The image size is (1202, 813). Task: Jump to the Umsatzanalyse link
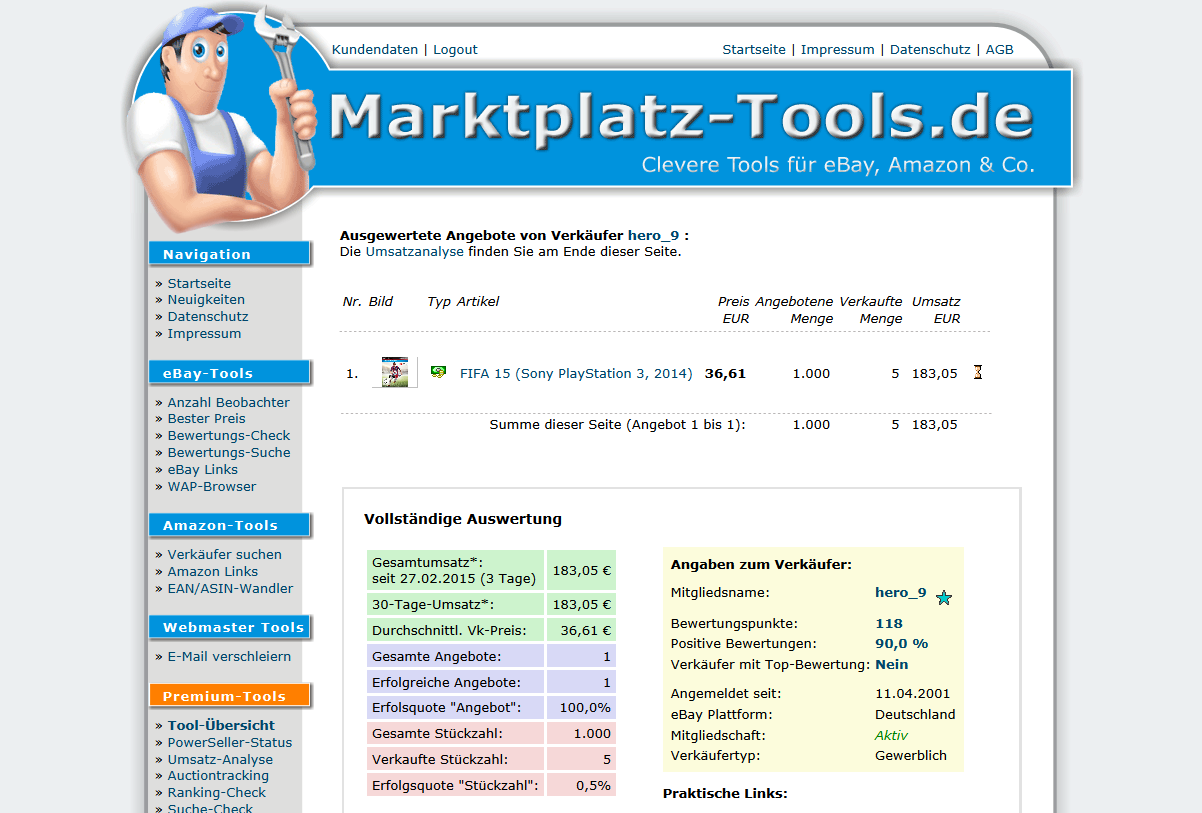click(415, 252)
